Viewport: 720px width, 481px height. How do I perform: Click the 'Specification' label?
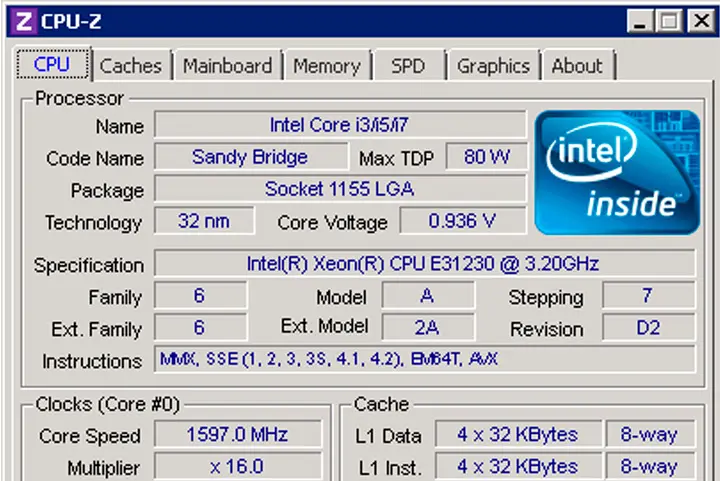[89, 266]
